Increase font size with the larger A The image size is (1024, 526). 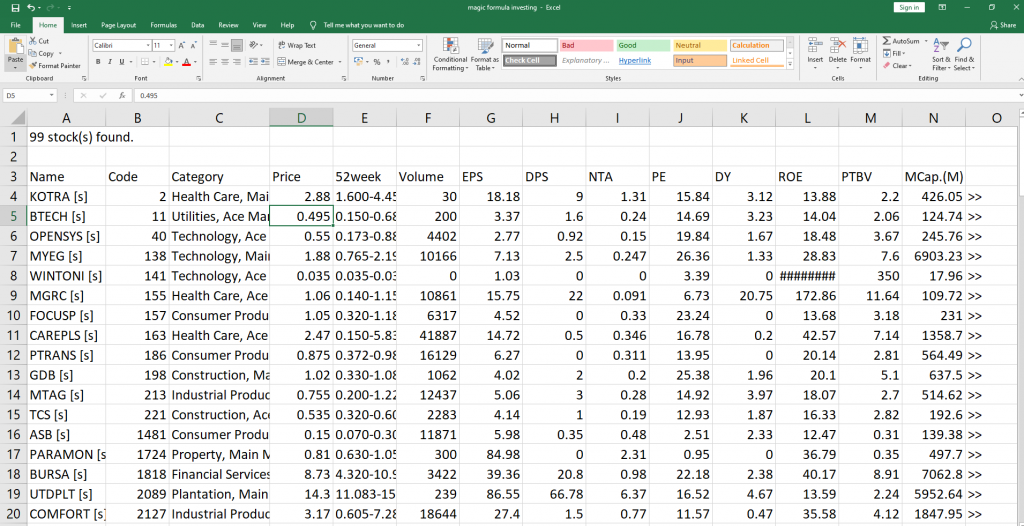[x=182, y=46]
